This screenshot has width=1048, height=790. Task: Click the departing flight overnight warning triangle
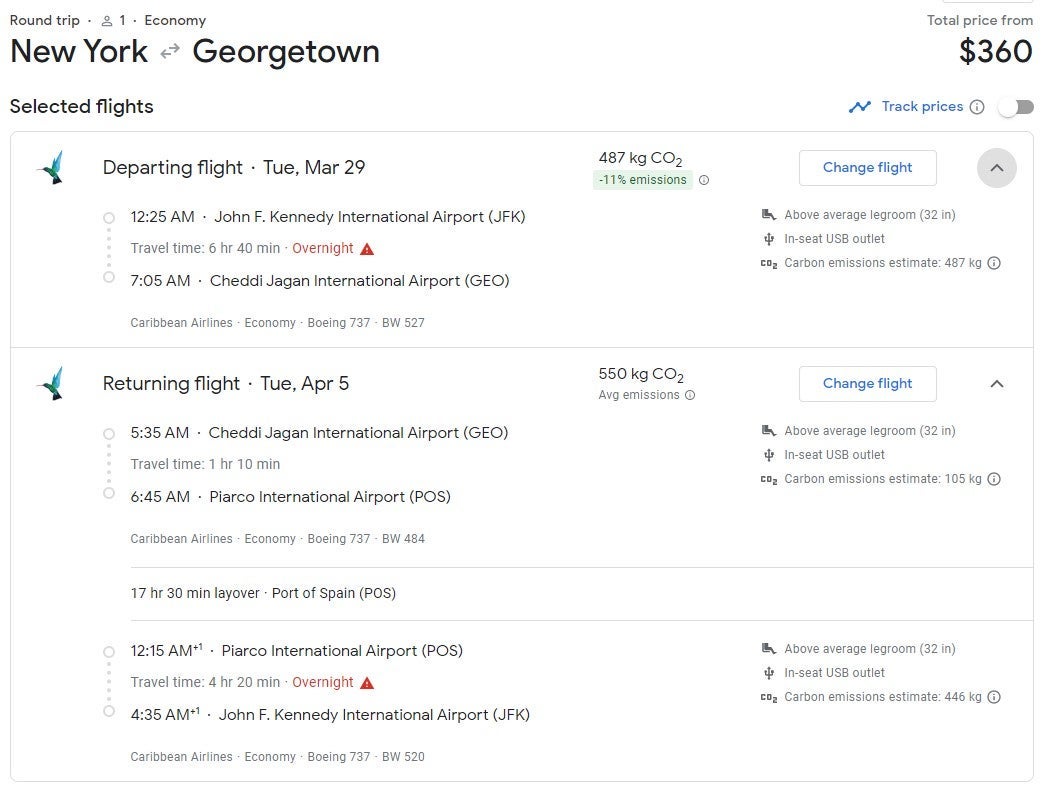pos(367,249)
